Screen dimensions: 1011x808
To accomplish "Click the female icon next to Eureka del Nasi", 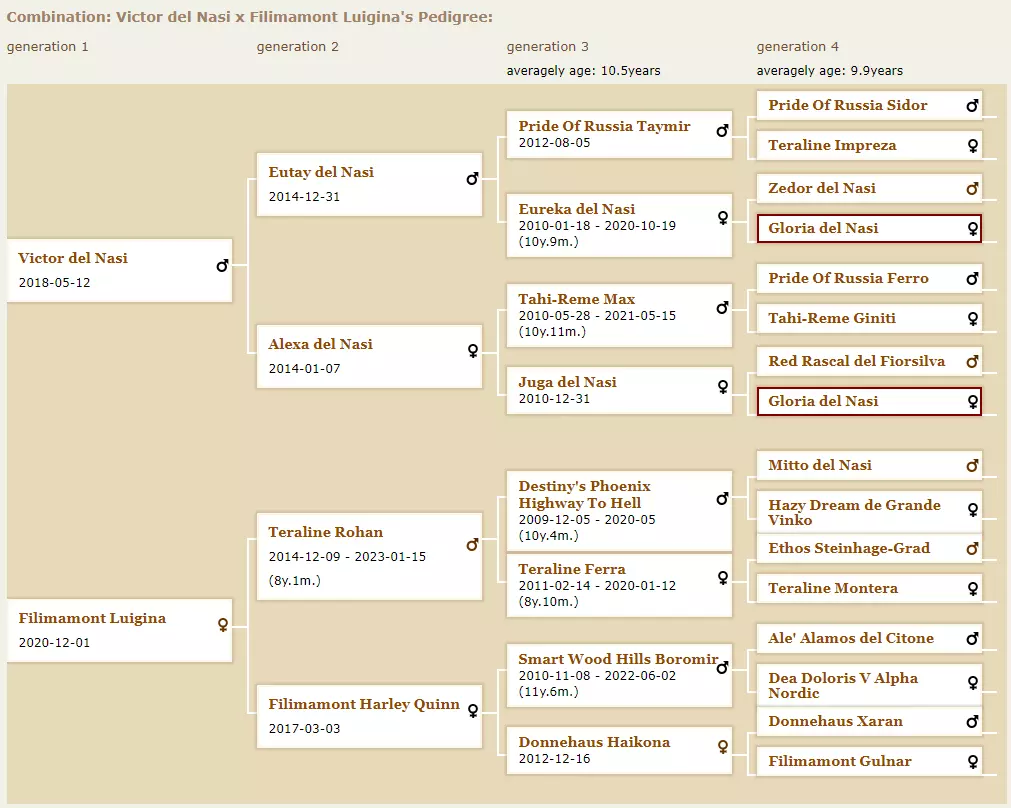I will pyautogui.click(x=723, y=217).
